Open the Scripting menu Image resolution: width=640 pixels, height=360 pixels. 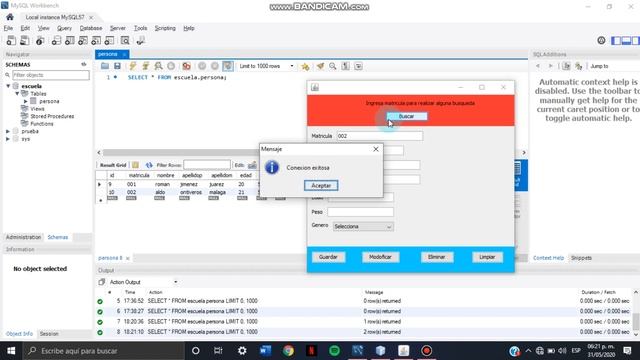165,28
